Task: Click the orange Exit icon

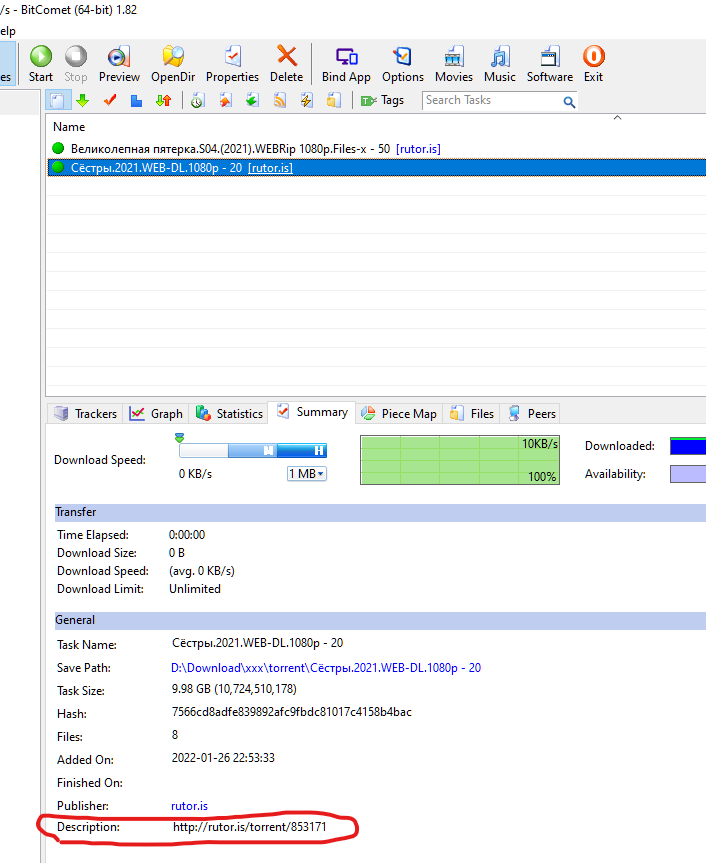Action: coord(593,56)
